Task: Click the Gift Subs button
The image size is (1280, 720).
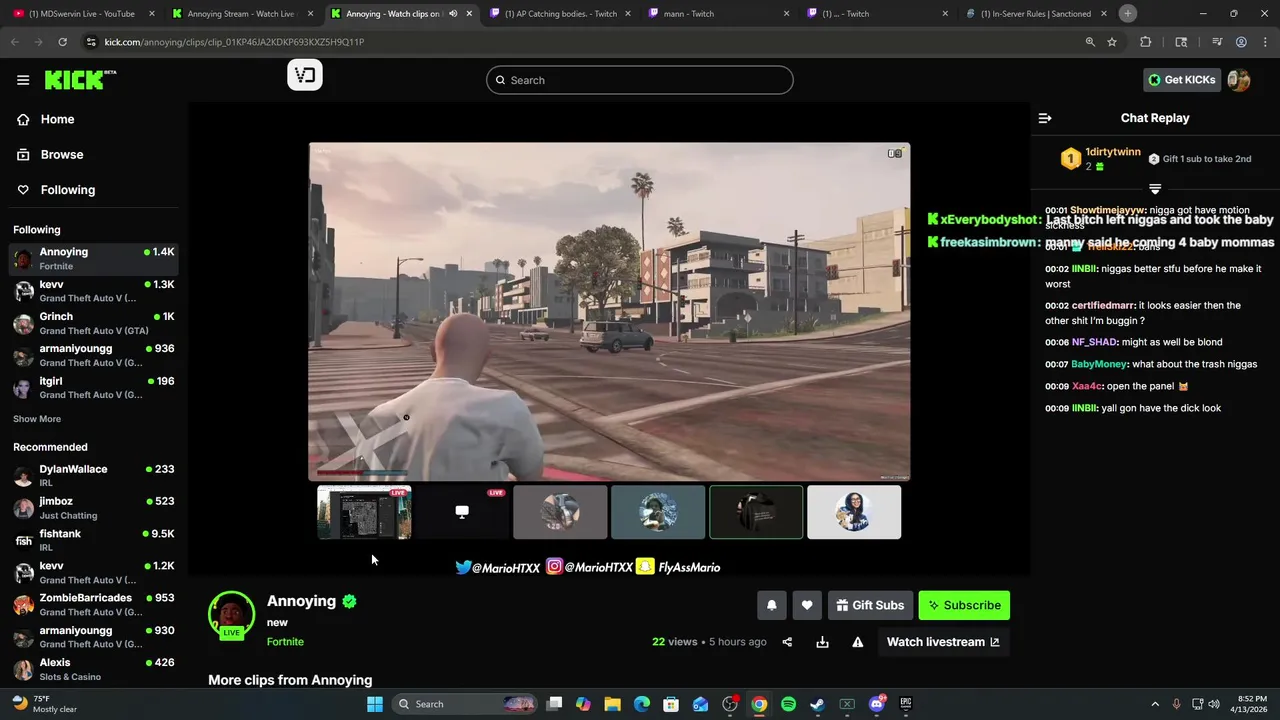Action: (869, 605)
